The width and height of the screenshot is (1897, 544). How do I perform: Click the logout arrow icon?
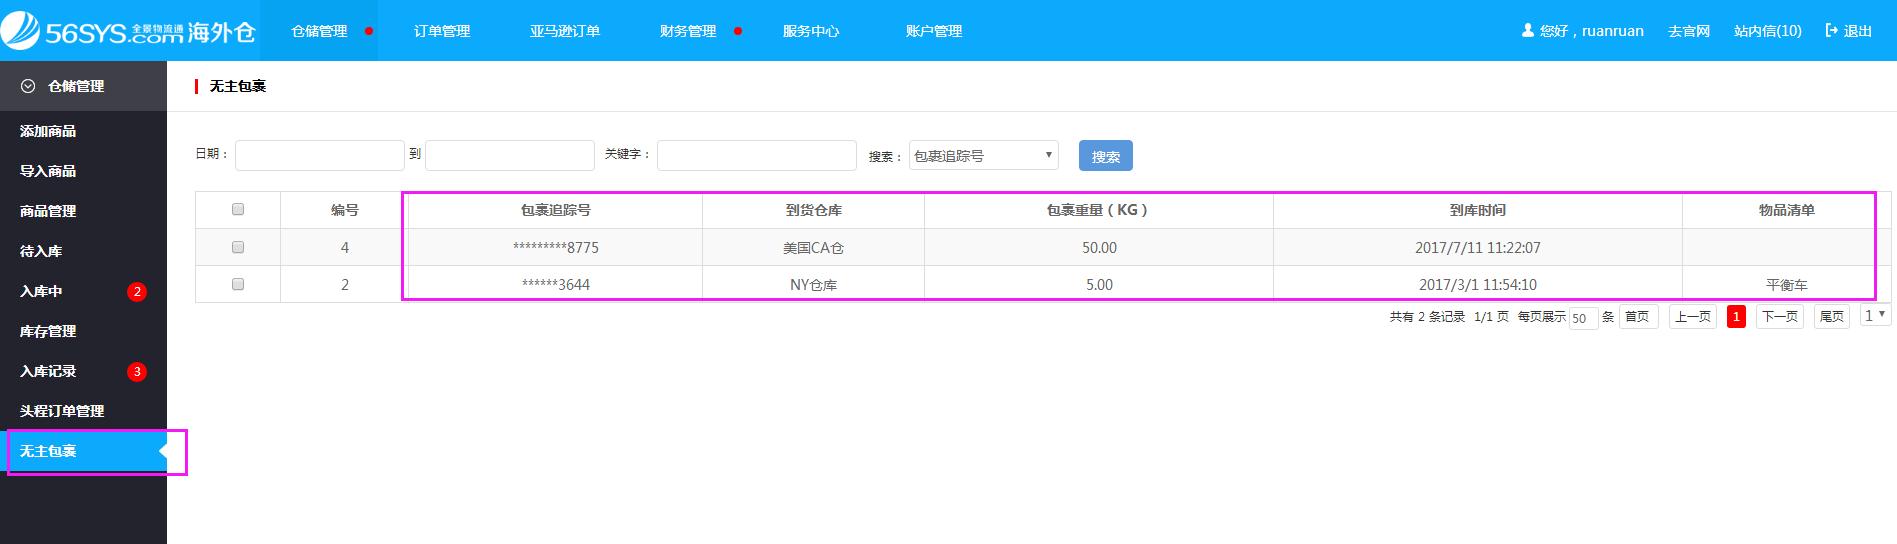(1831, 31)
